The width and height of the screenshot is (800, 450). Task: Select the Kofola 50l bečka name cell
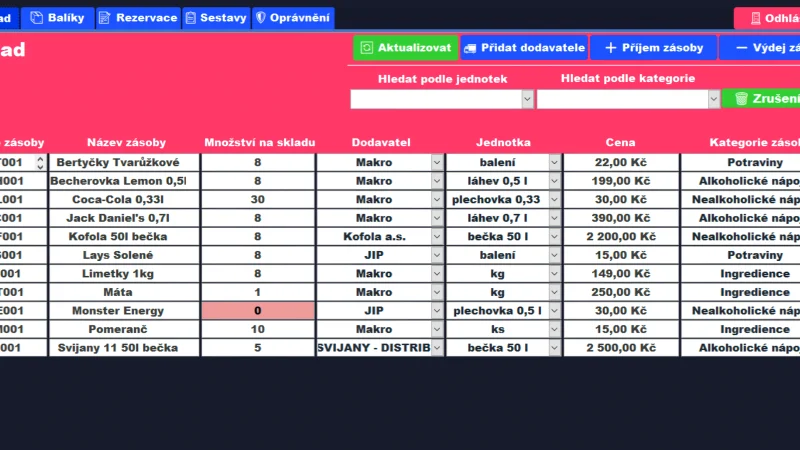[124, 237]
